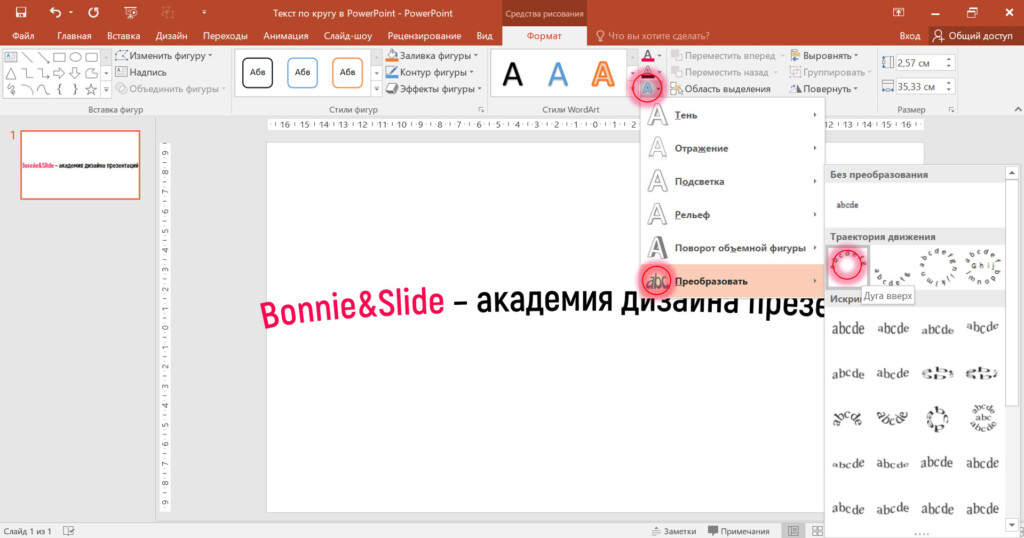Click the Общий доступ share button

pos(971,36)
